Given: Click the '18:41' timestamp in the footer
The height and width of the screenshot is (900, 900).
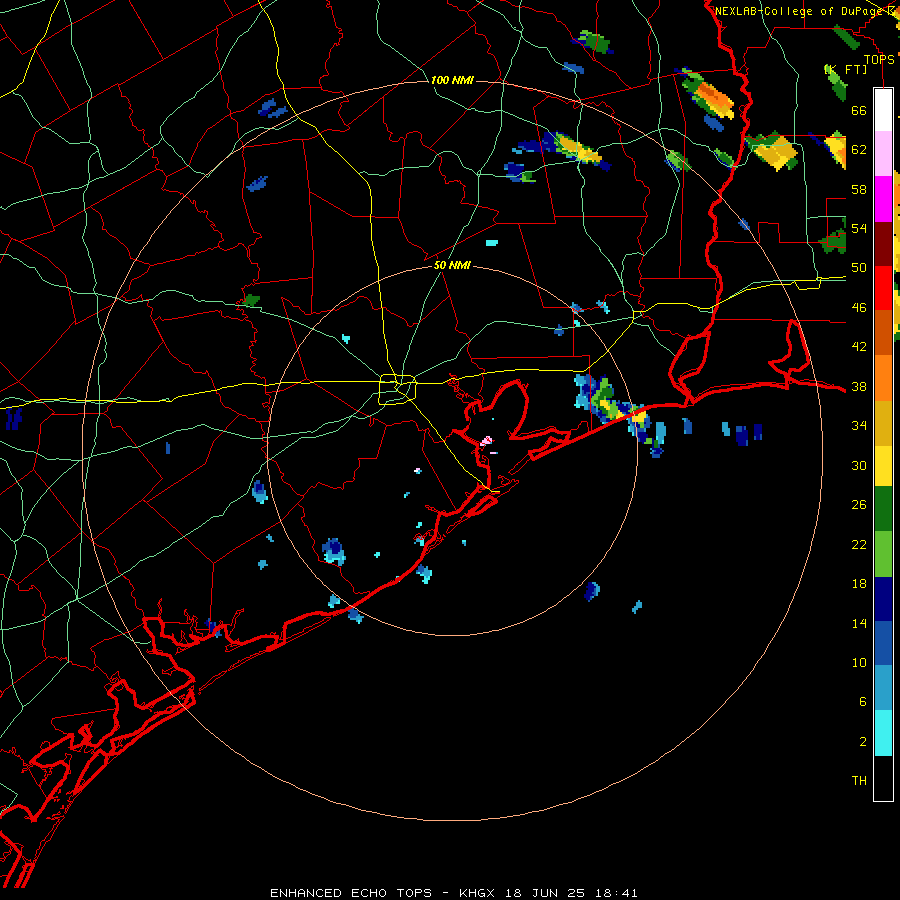Looking at the screenshot, I should pos(615,893).
